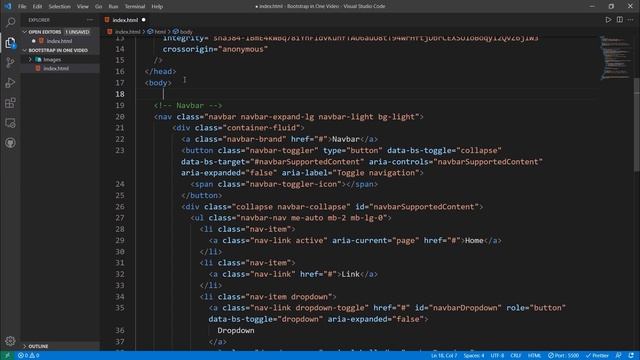Change encoding via UTF-8
This screenshot has height=360, width=640.
click(497, 356)
